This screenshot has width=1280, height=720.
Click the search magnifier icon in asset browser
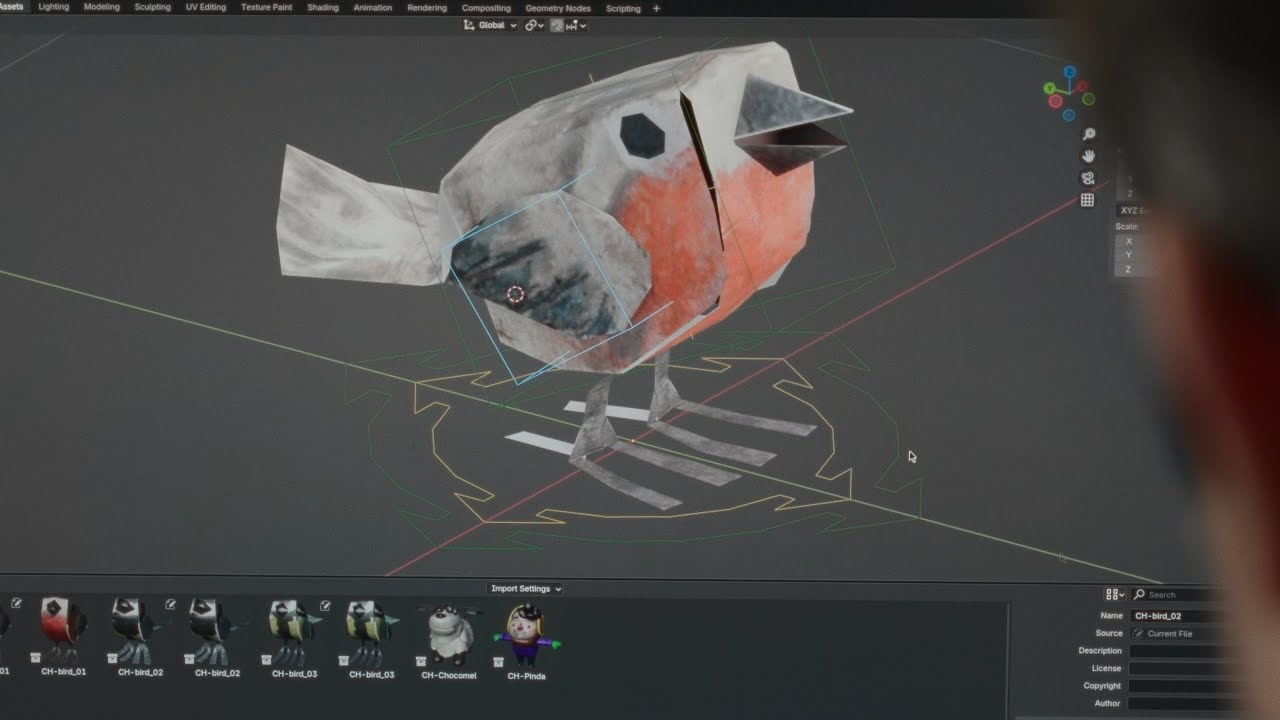(x=1139, y=595)
